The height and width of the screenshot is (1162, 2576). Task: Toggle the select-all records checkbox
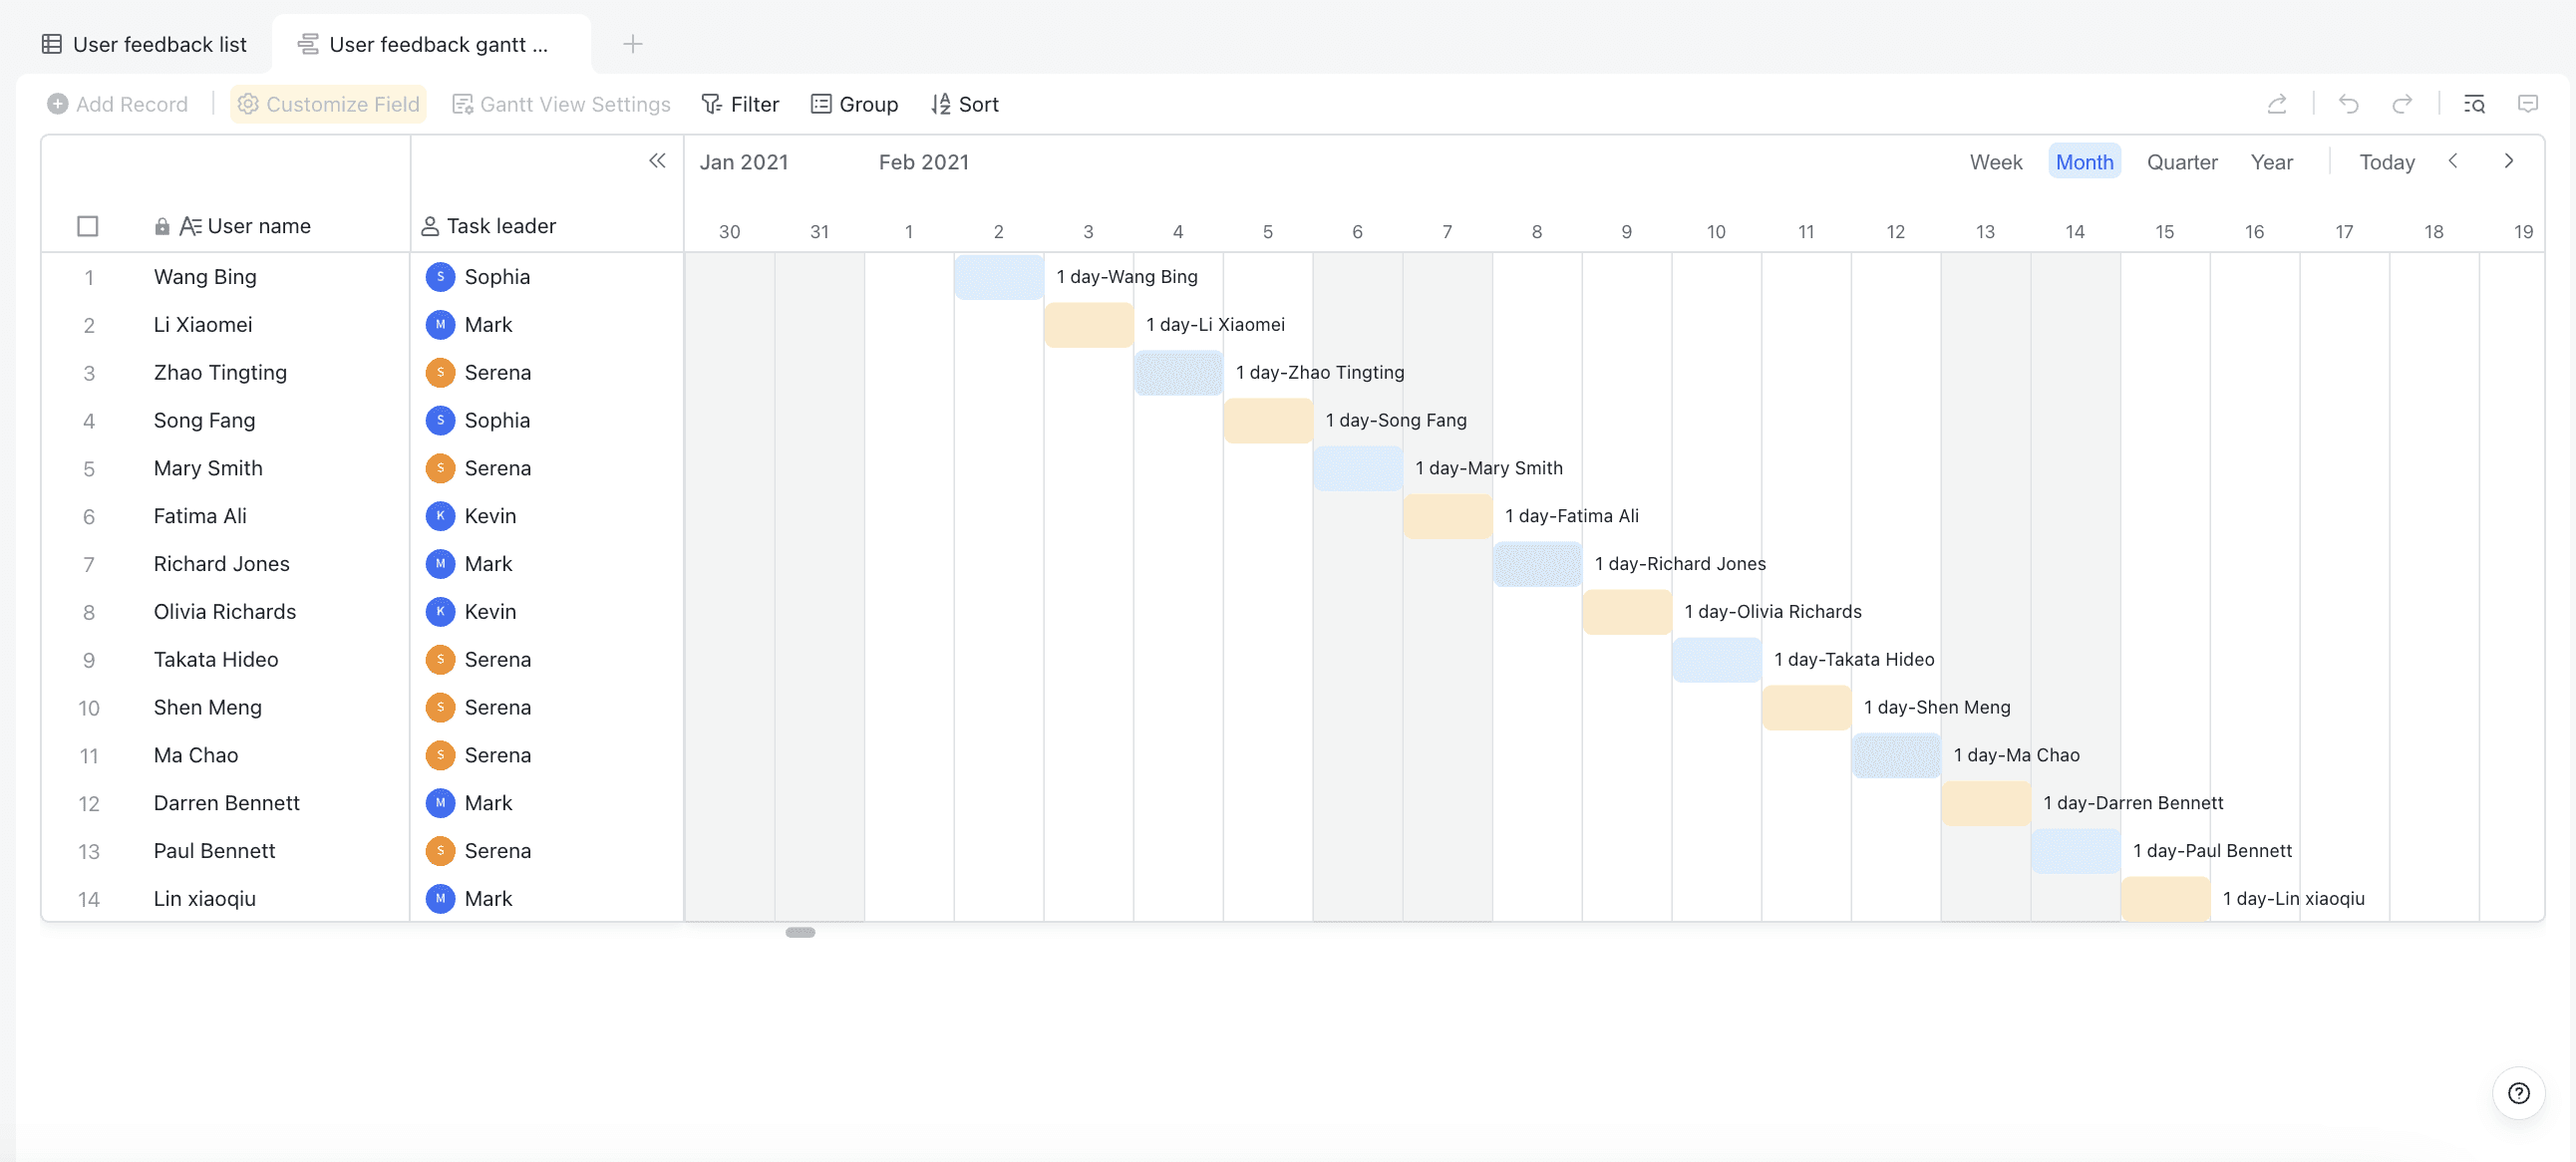click(88, 226)
